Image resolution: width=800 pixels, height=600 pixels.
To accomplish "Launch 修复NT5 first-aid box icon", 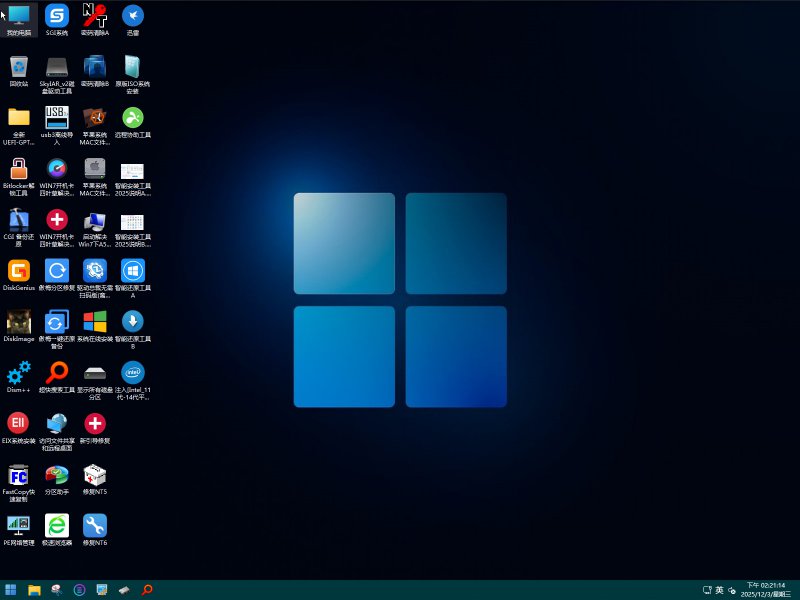I will pos(95,479).
